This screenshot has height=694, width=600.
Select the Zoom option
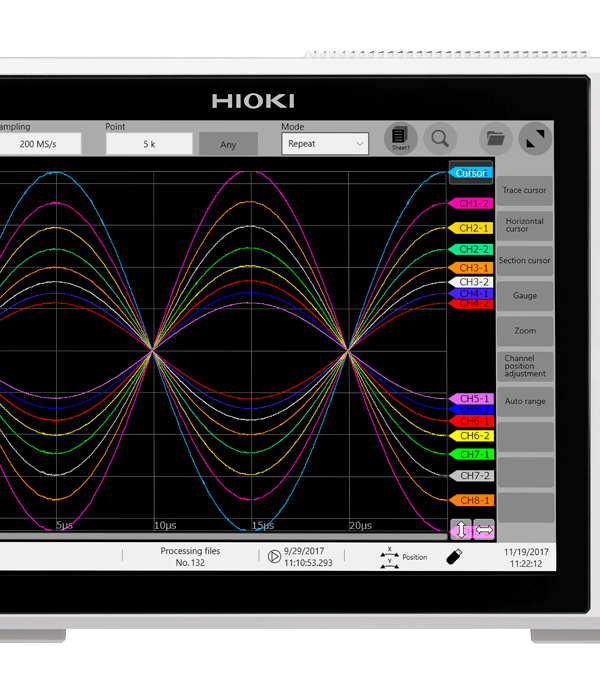pyautogui.click(x=524, y=331)
